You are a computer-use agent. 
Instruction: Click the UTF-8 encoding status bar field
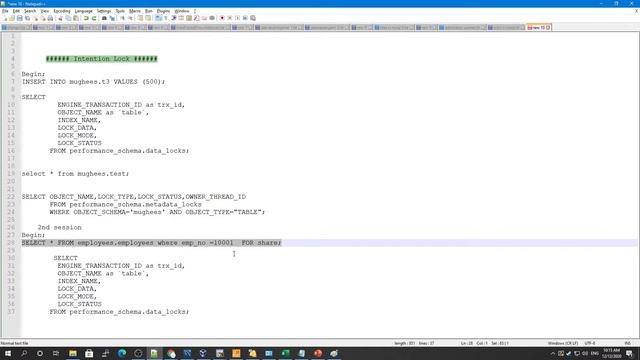coord(590,343)
